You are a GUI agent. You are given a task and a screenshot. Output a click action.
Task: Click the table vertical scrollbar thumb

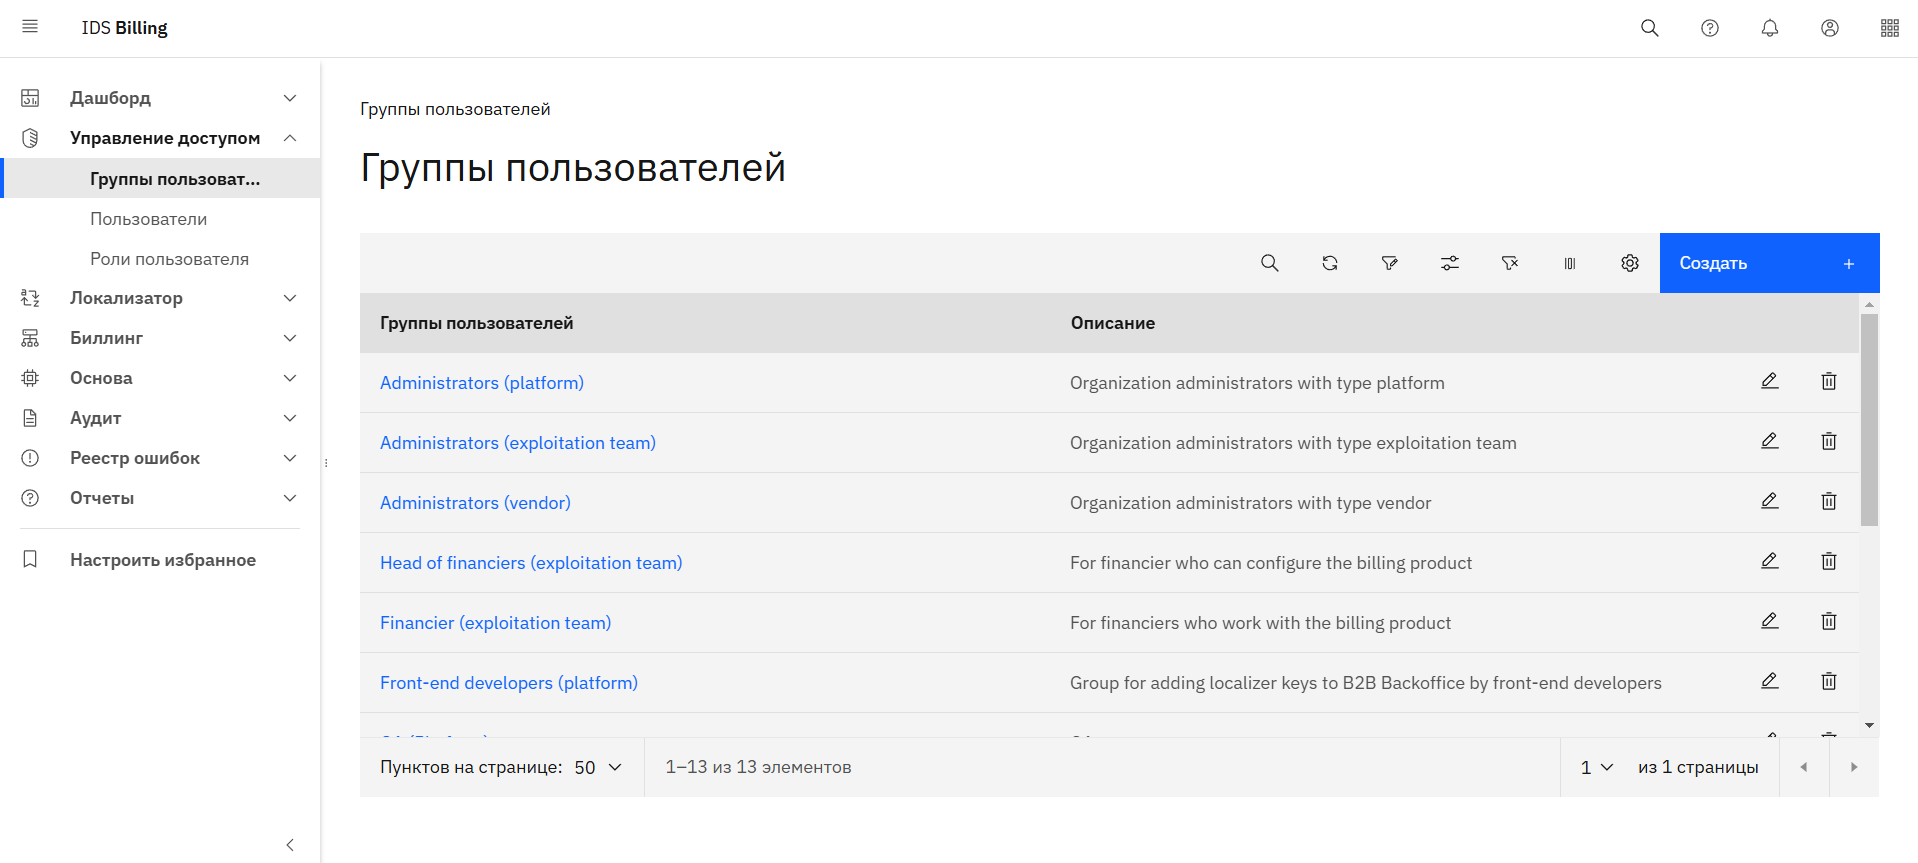tap(1868, 420)
